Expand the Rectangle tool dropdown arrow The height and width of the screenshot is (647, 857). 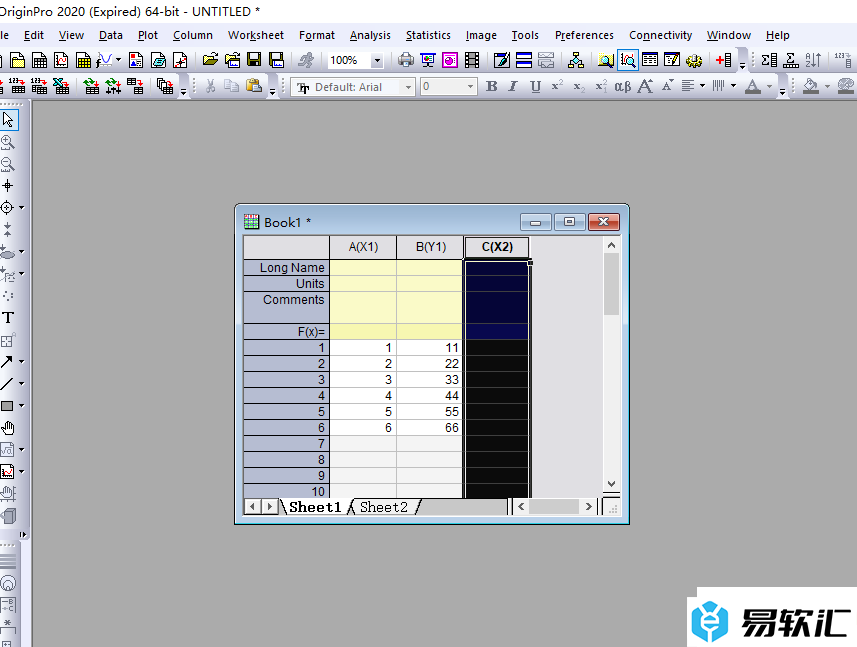pos(22,405)
